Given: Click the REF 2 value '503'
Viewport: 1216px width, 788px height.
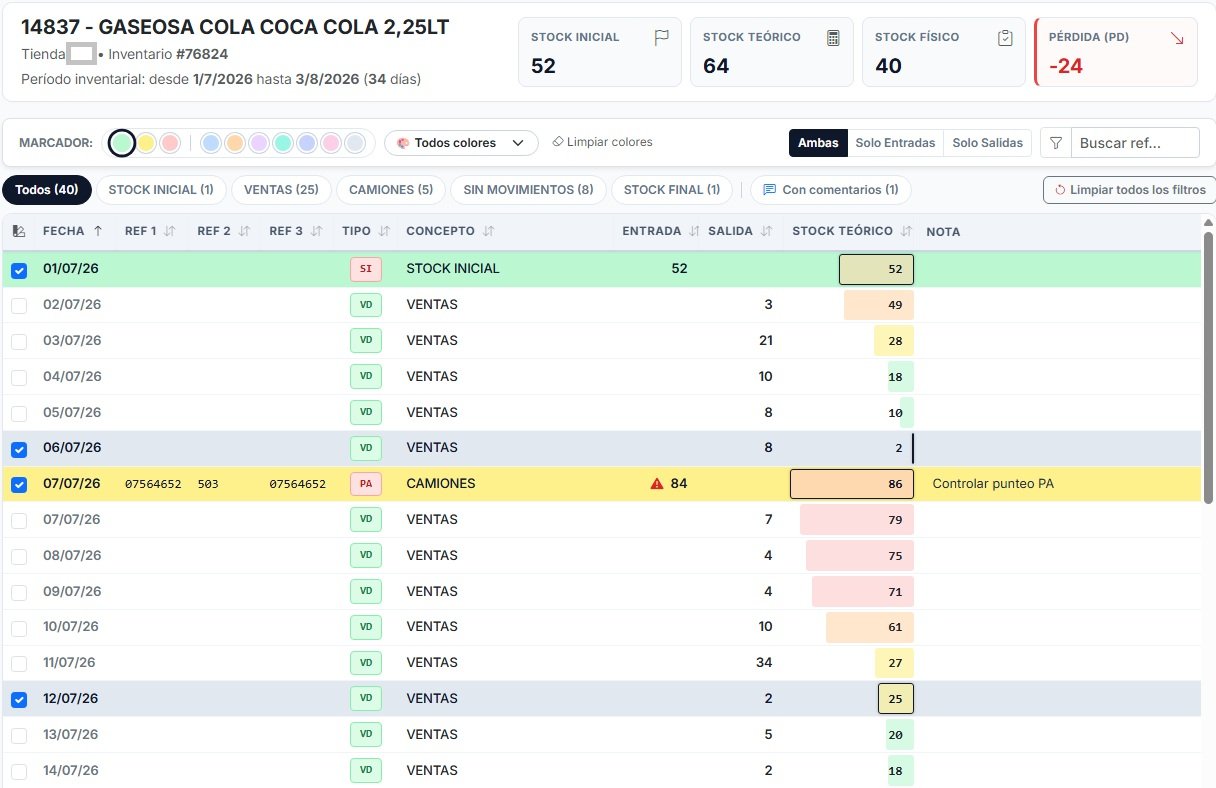Looking at the screenshot, I should click(208, 484).
